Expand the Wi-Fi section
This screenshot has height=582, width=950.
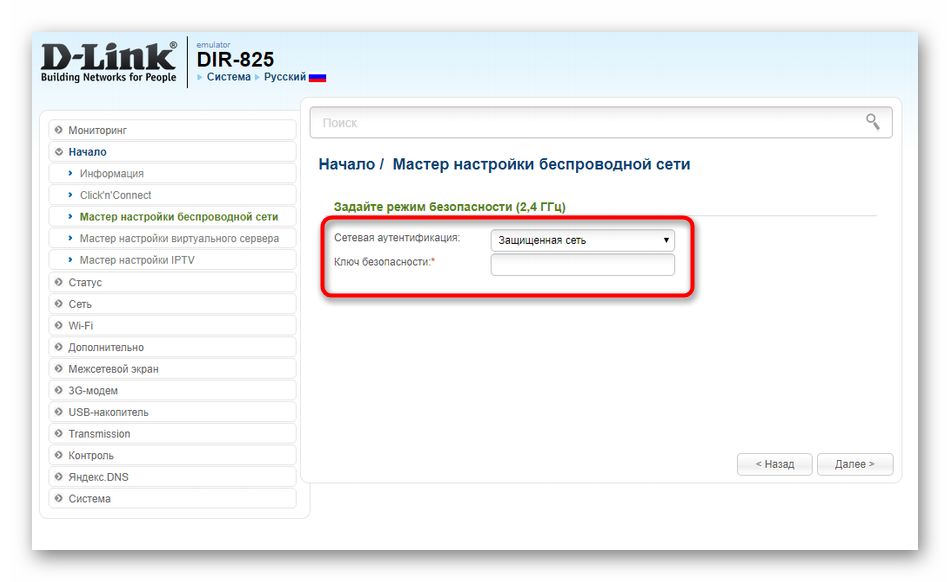pyautogui.click(x=80, y=326)
